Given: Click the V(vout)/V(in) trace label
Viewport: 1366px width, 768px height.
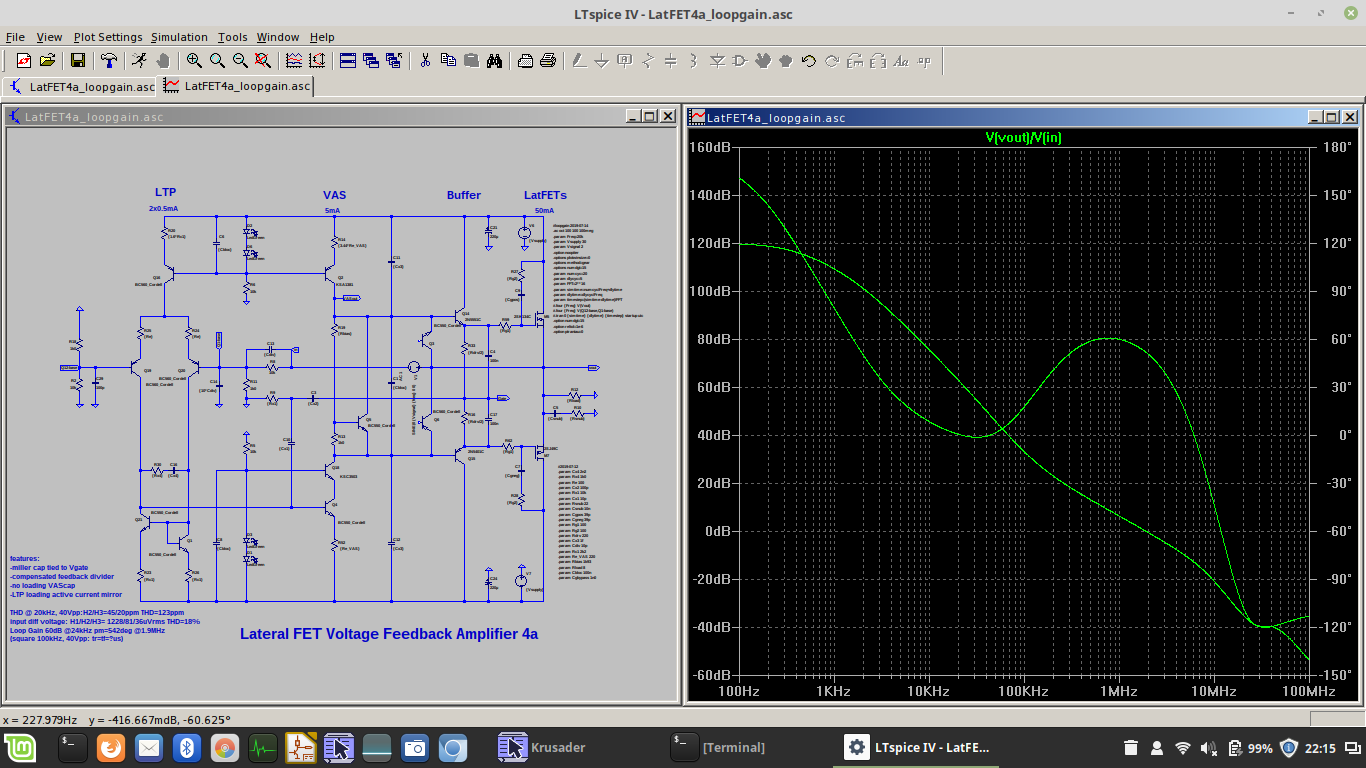Looking at the screenshot, I should click(x=1023, y=137).
